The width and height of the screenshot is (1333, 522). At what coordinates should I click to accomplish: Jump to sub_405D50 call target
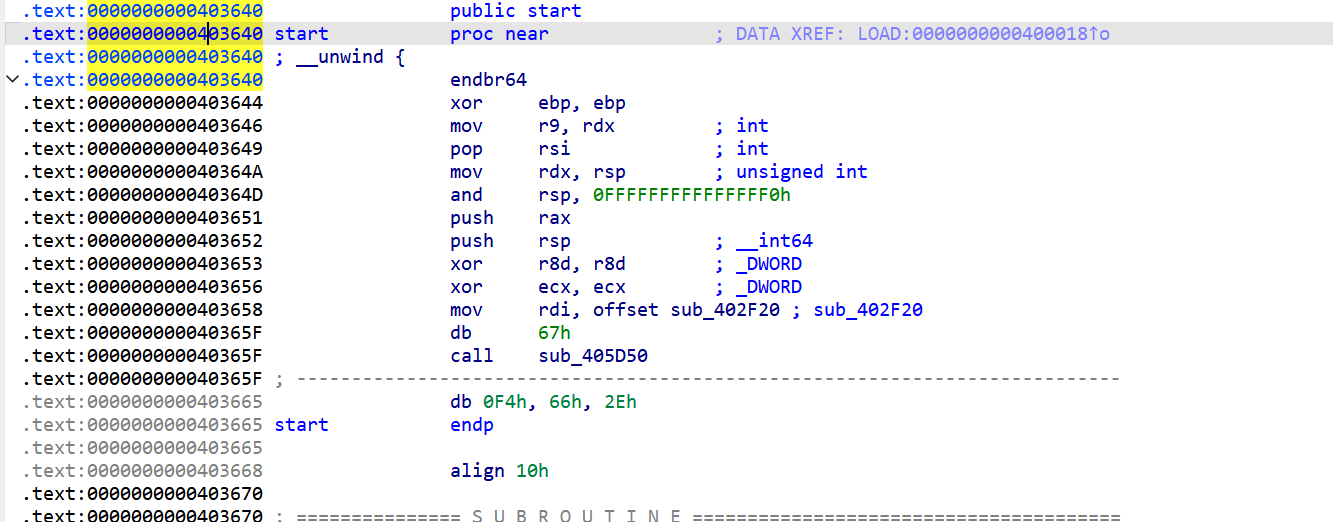[593, 356]
